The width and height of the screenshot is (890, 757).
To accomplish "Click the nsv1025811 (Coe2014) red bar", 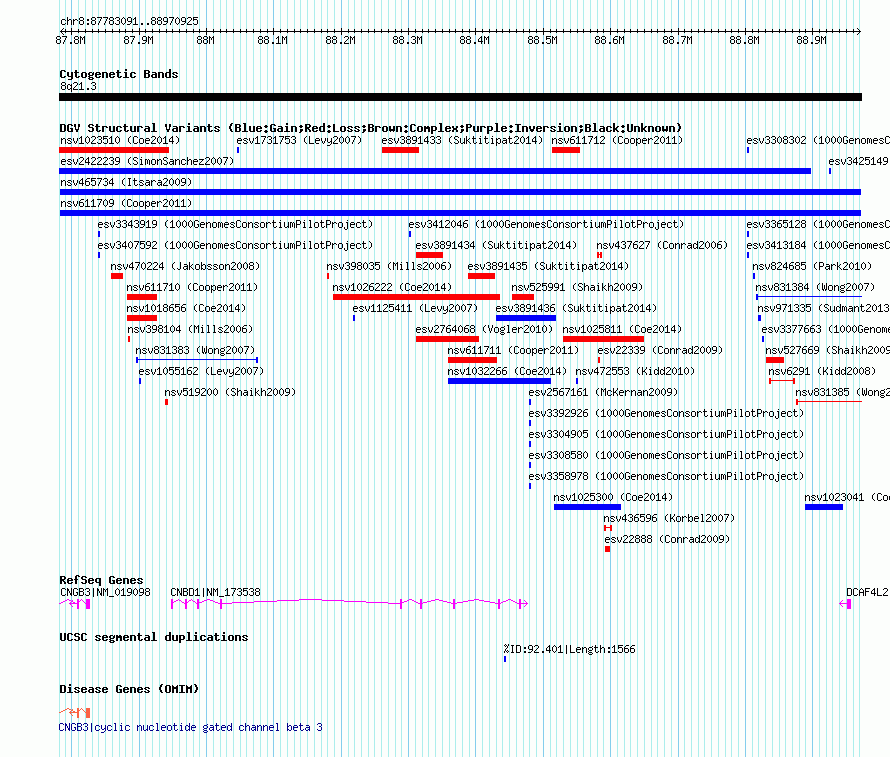I will point(603,339).
